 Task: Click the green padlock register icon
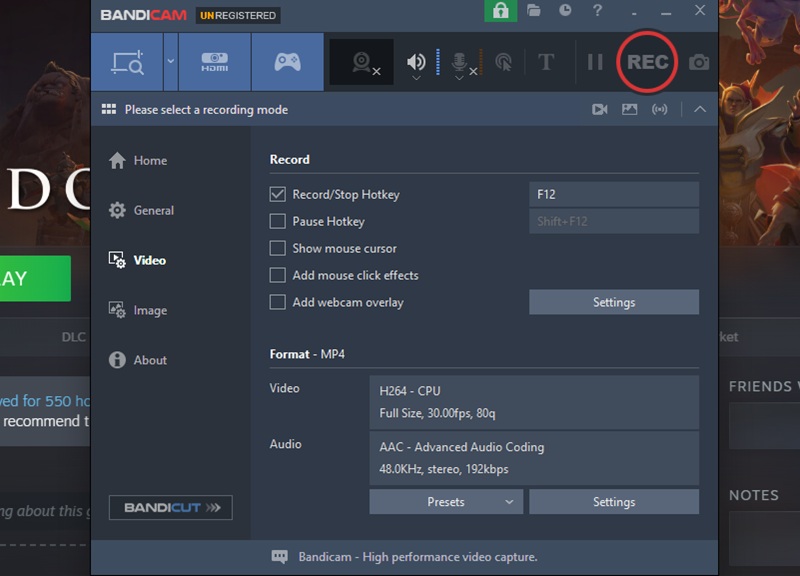(x=501, y=11)
